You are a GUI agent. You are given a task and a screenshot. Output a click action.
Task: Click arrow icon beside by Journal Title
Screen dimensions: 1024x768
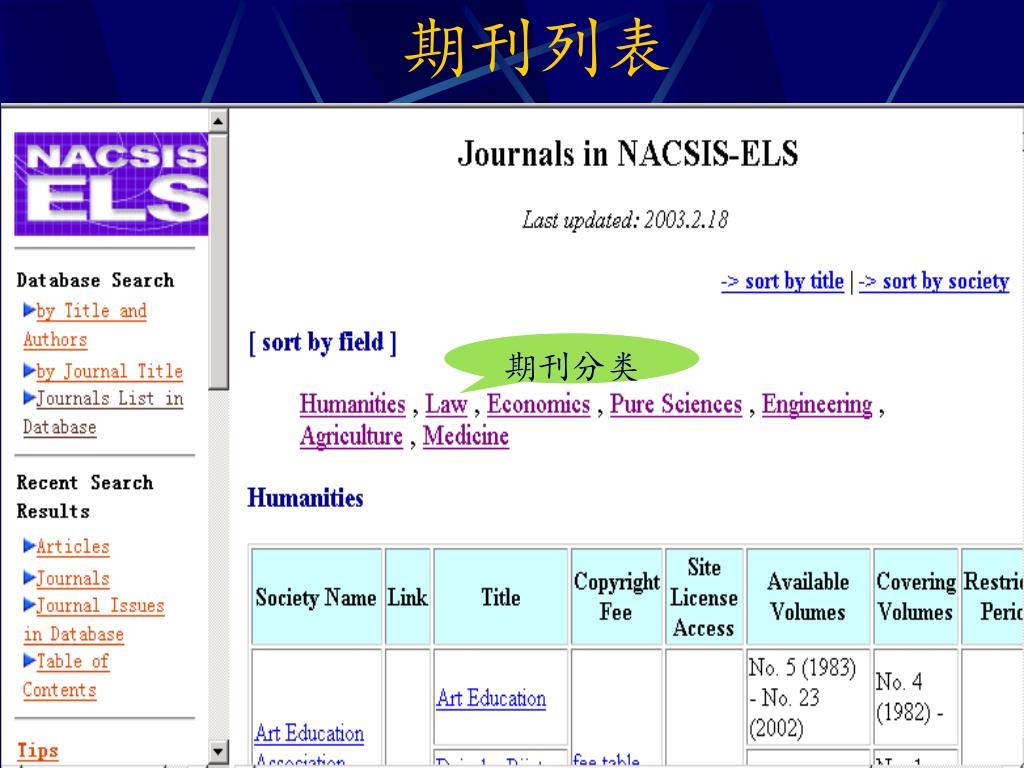(x=29, y=370)
